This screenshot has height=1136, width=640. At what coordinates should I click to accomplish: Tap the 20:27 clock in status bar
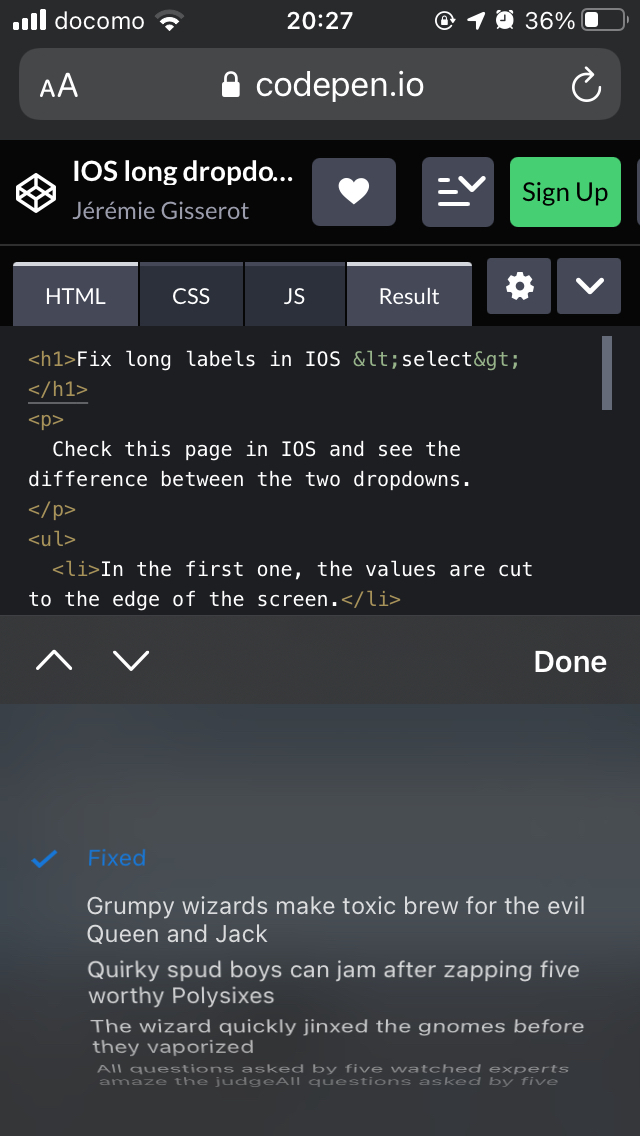(x=320, y=20)
